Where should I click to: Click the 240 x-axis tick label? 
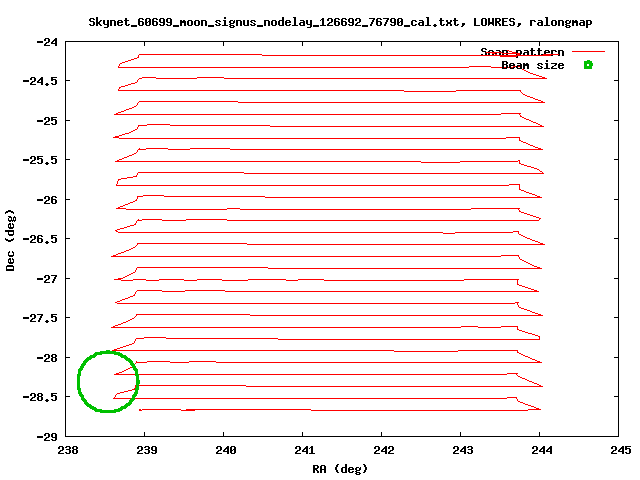click(226, 450)
